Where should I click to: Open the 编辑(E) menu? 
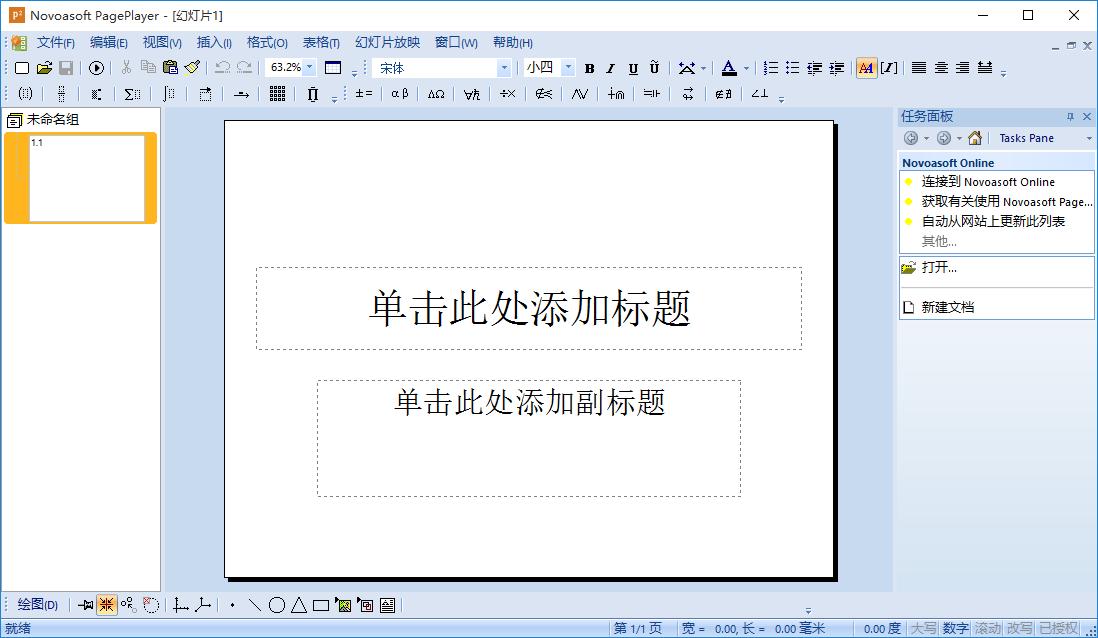(x=109, y=43)
